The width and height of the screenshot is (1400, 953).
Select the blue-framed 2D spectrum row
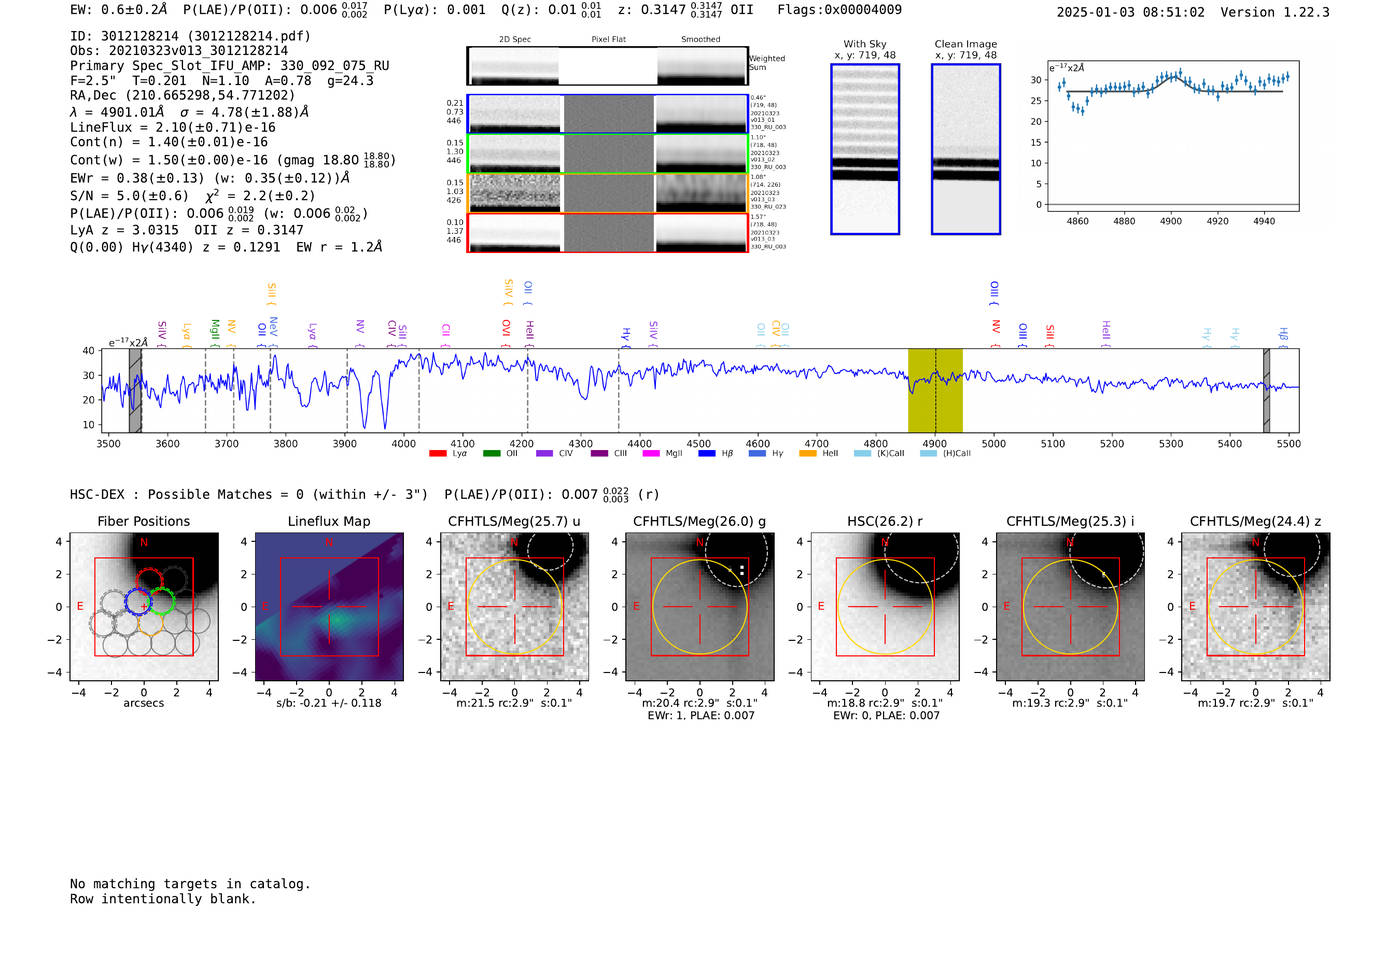pos(607,114)
